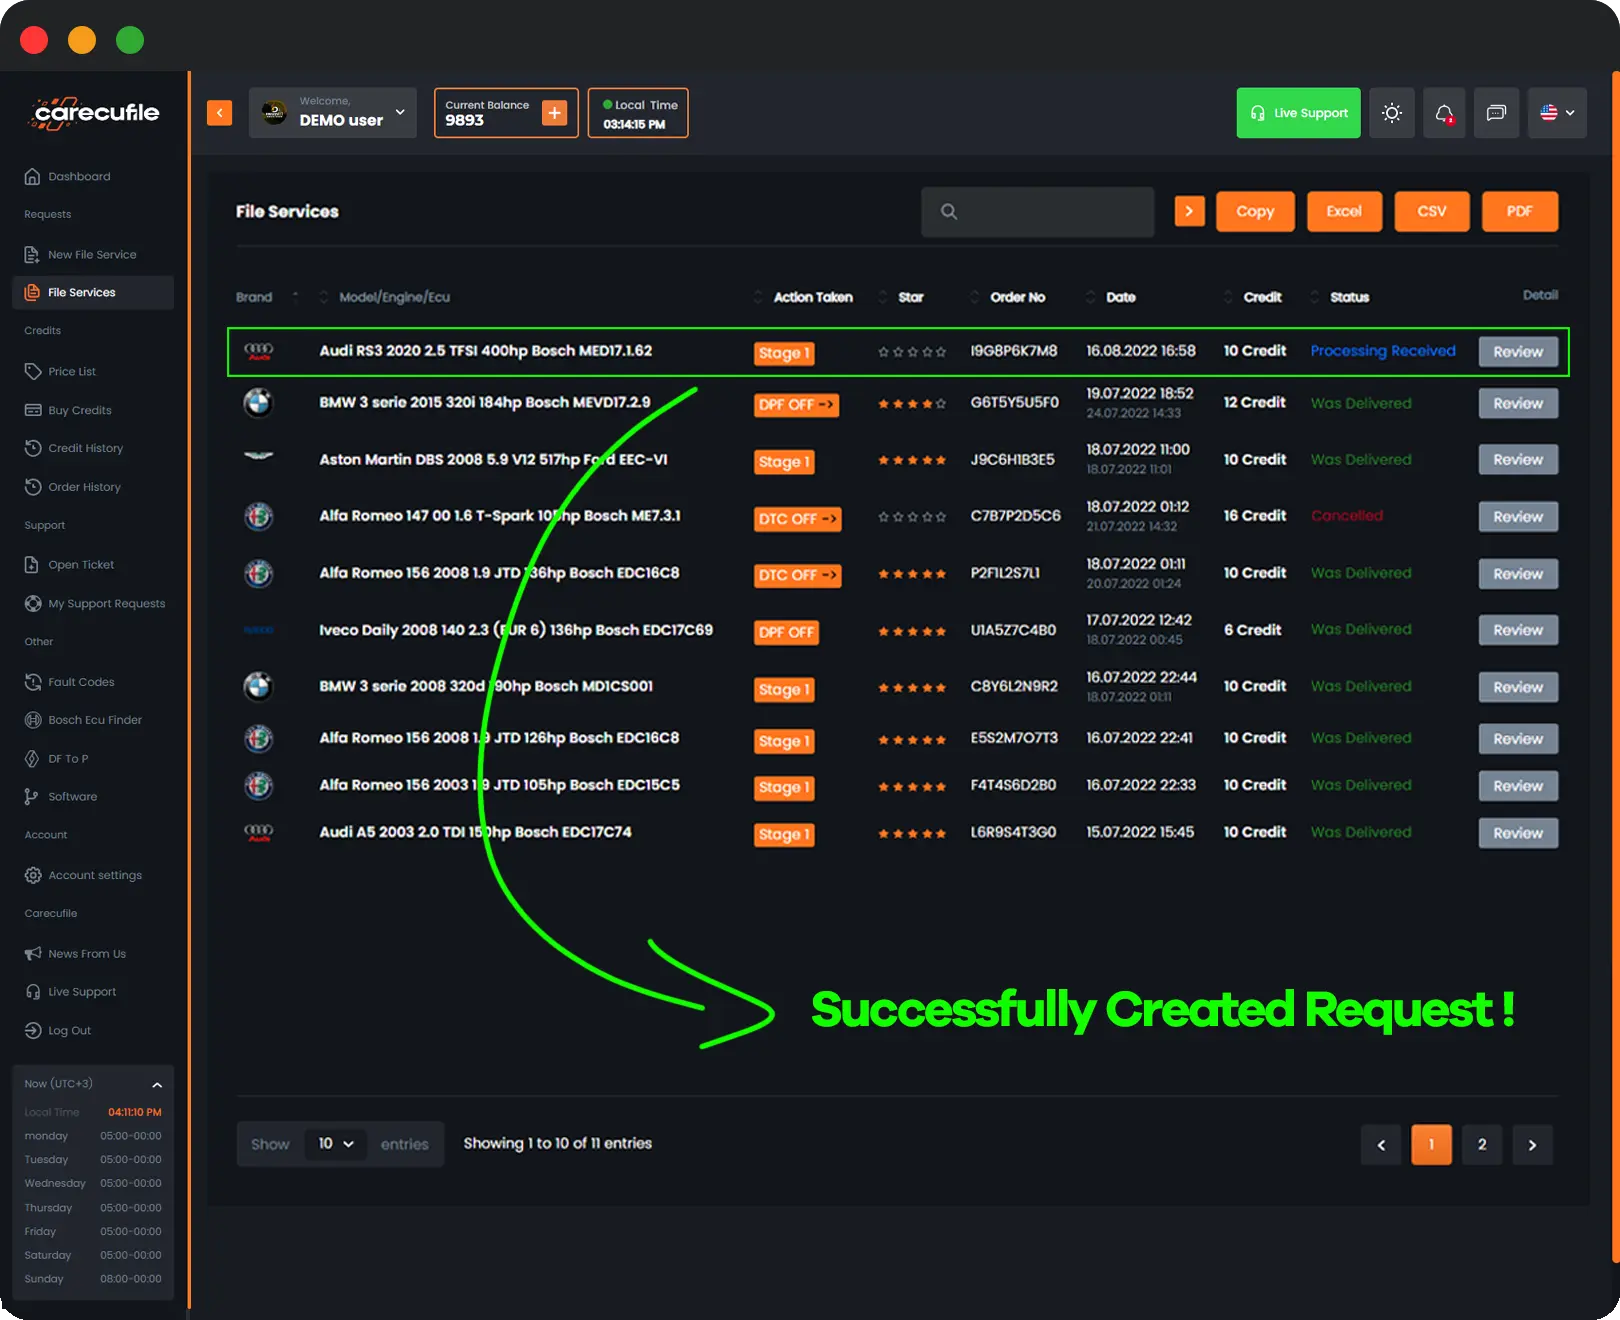The height and width of the screenshot is (1320, 1620).
Task: Collapse sidebar with orange back arrow
Action: point(219,113)
